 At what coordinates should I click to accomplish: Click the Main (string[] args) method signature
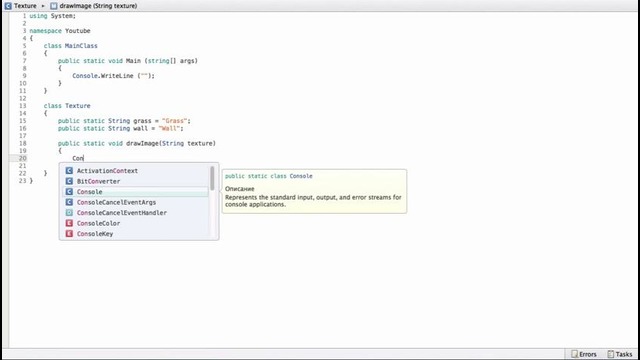128,61
